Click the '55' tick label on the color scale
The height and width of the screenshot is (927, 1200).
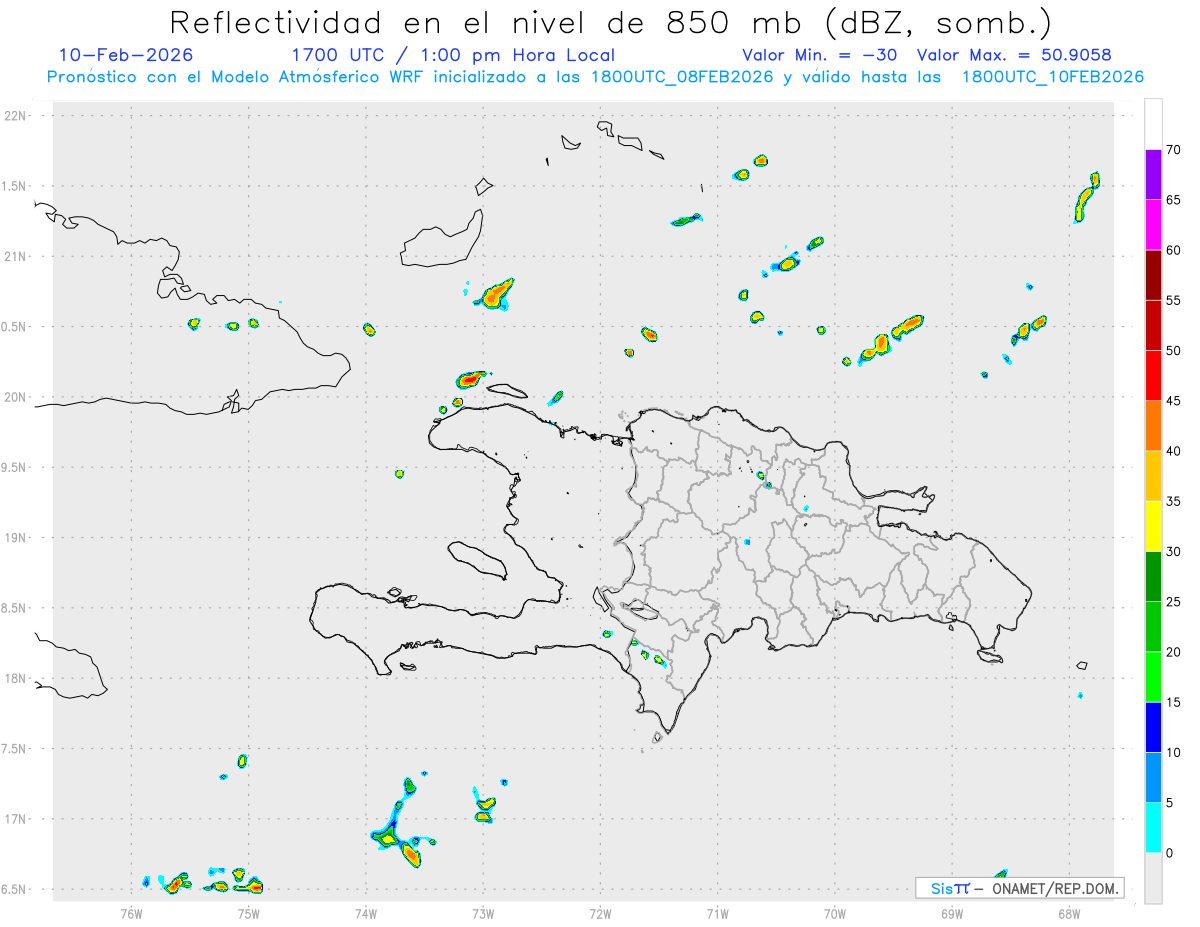1174,300
